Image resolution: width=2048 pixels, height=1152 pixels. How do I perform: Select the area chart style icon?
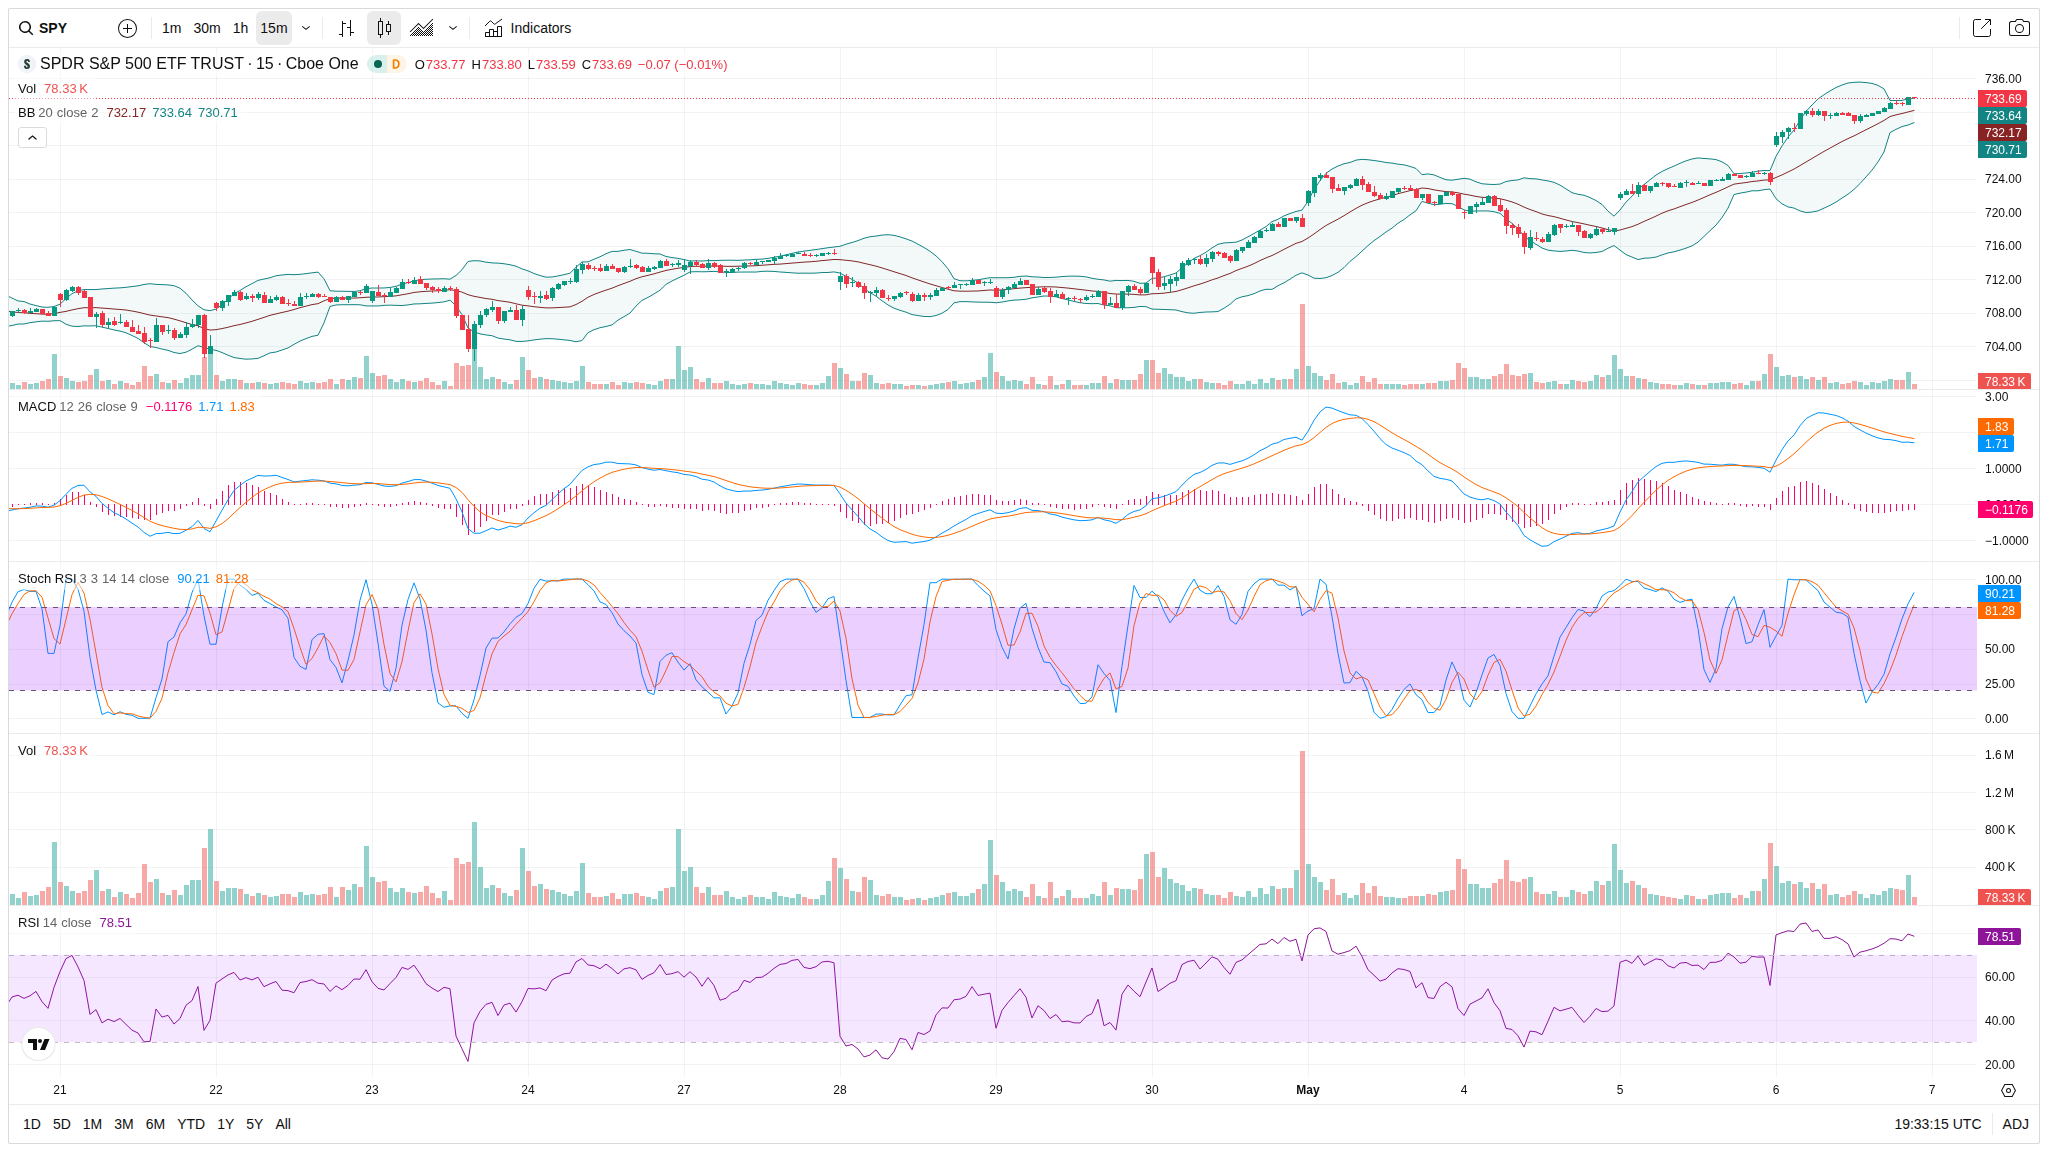[x=422, y=28]
